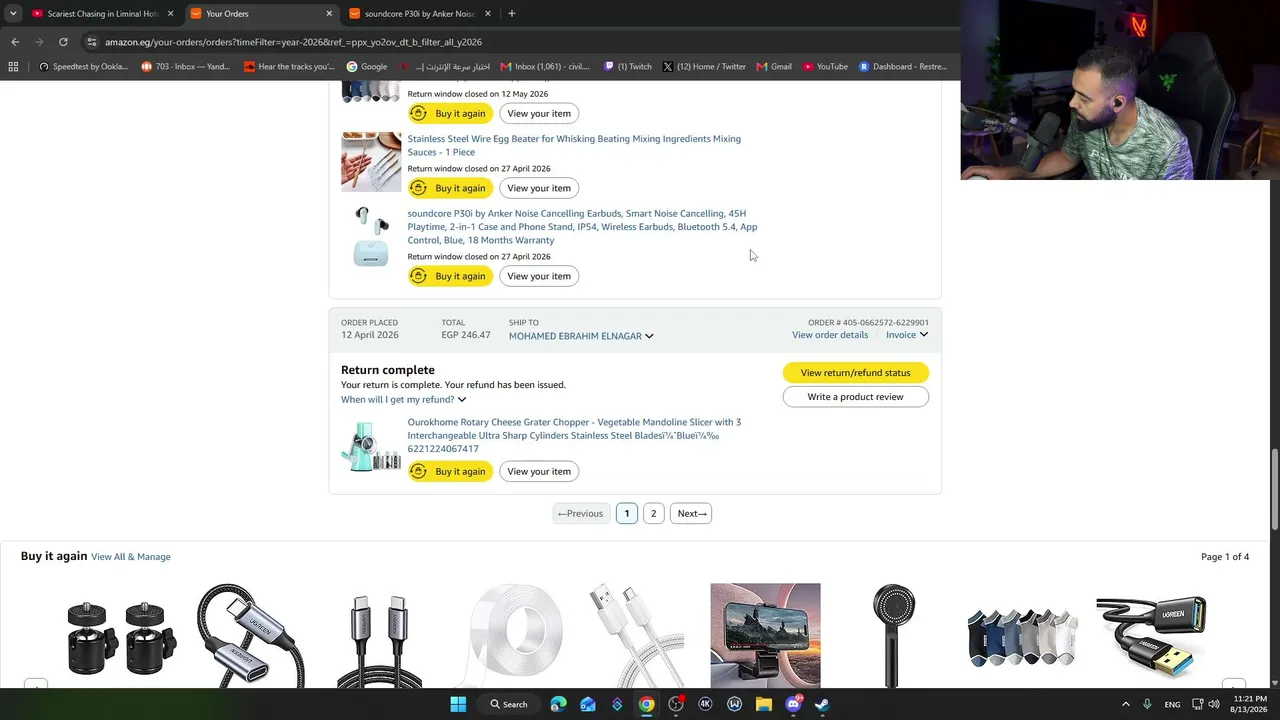Open the Chrome apps grid shortcut

click(x=13, y=67)
